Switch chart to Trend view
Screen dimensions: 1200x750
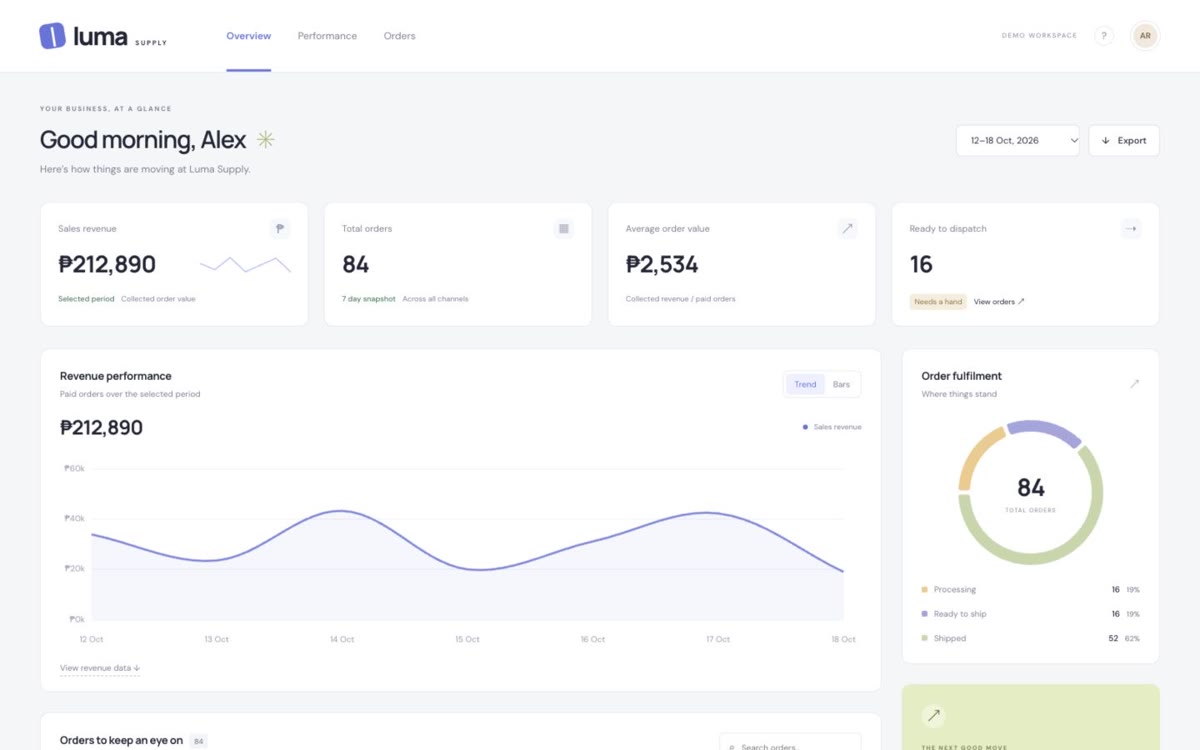805,385
